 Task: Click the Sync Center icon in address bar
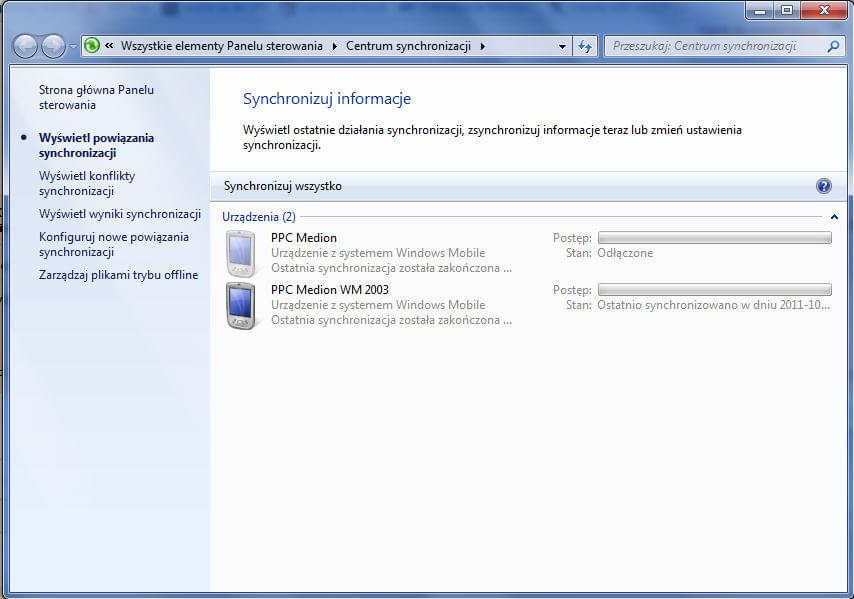pyautogui.click(x=92, y=45)
